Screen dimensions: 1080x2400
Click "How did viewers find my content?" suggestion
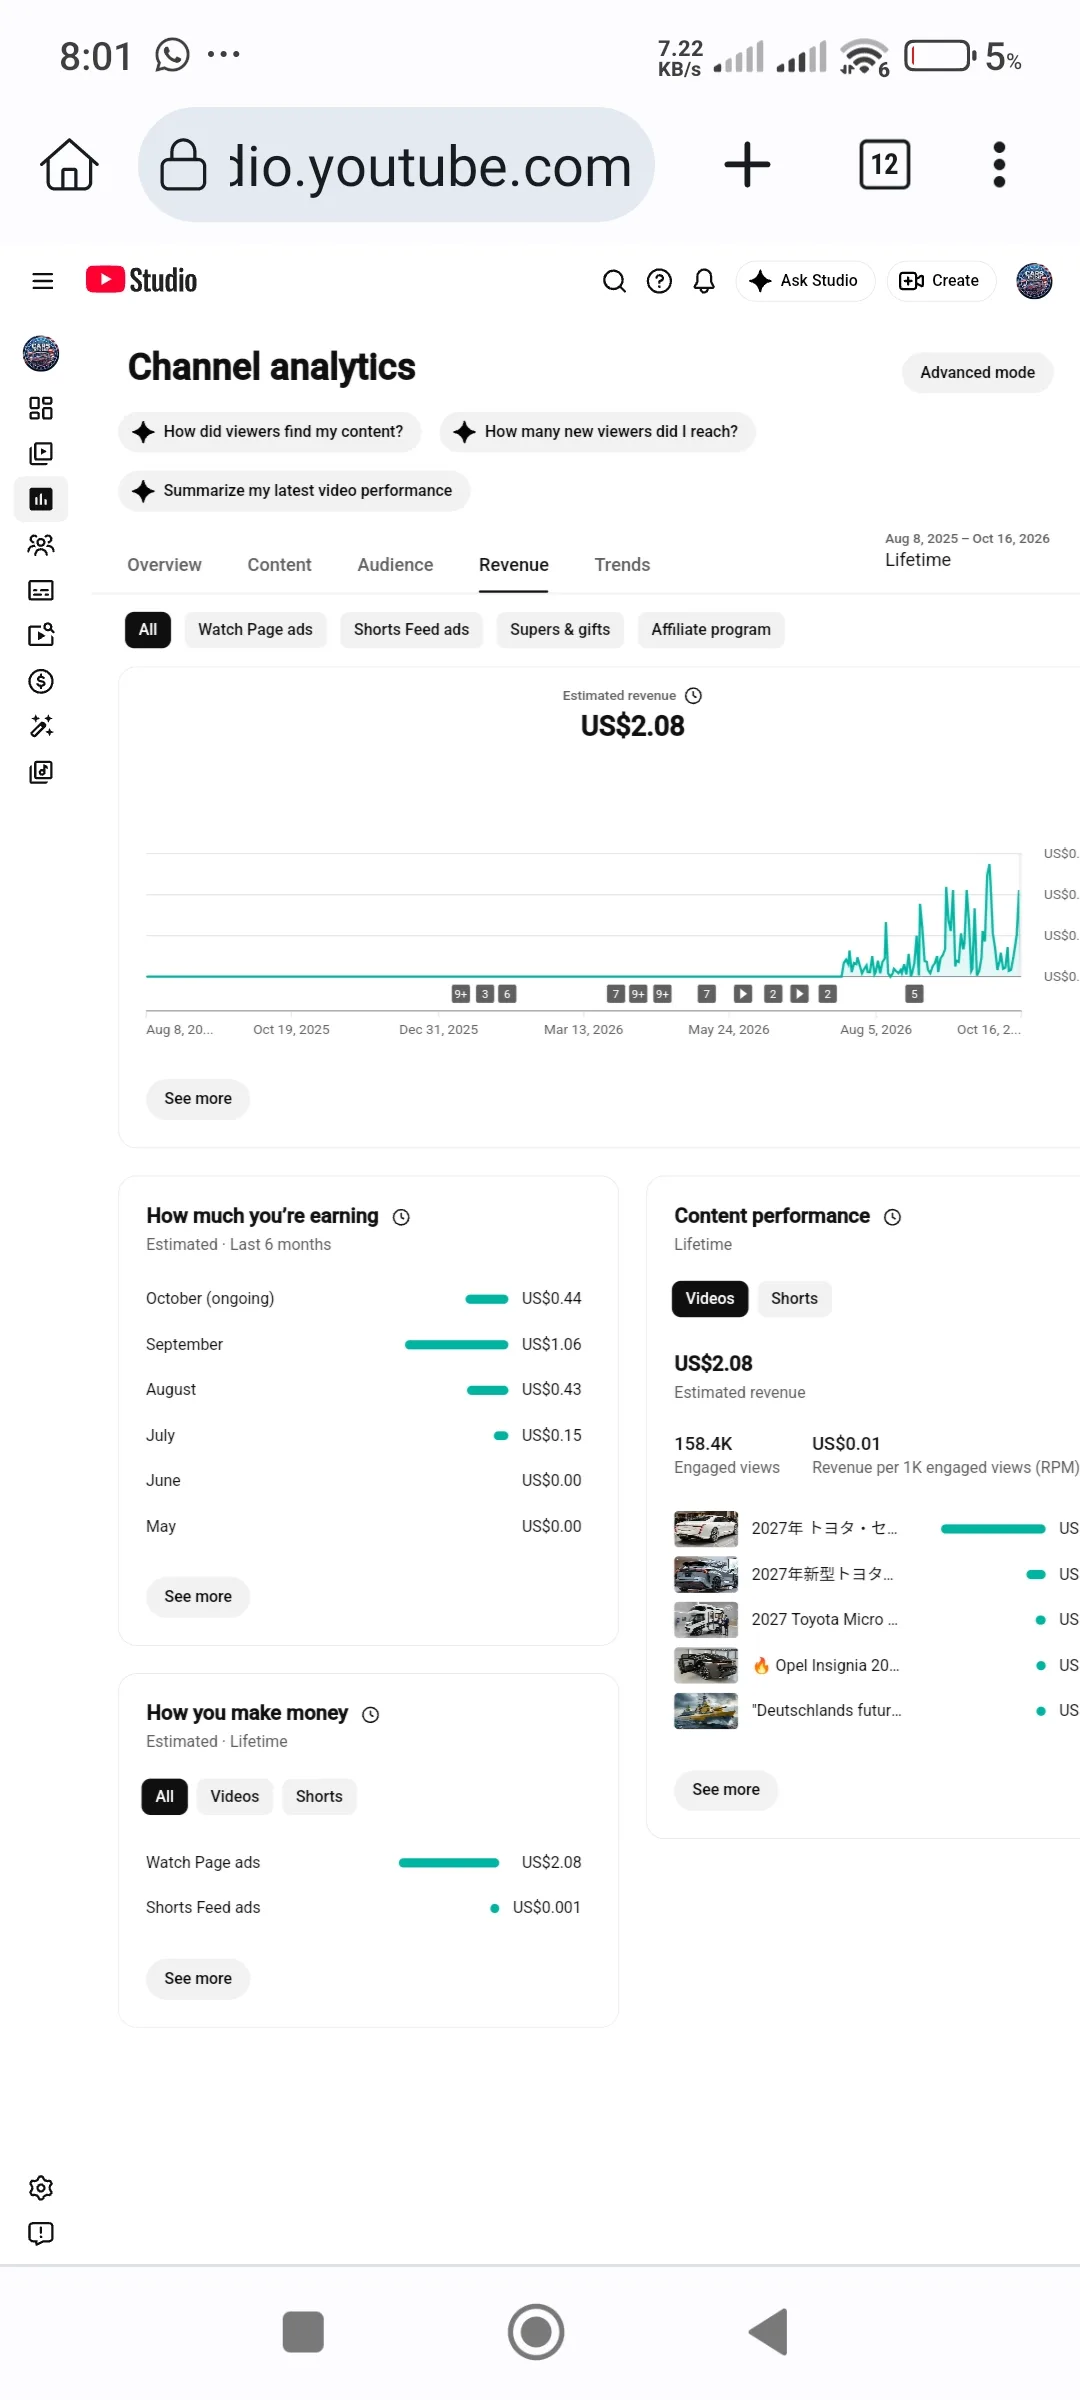pos(270,432)
